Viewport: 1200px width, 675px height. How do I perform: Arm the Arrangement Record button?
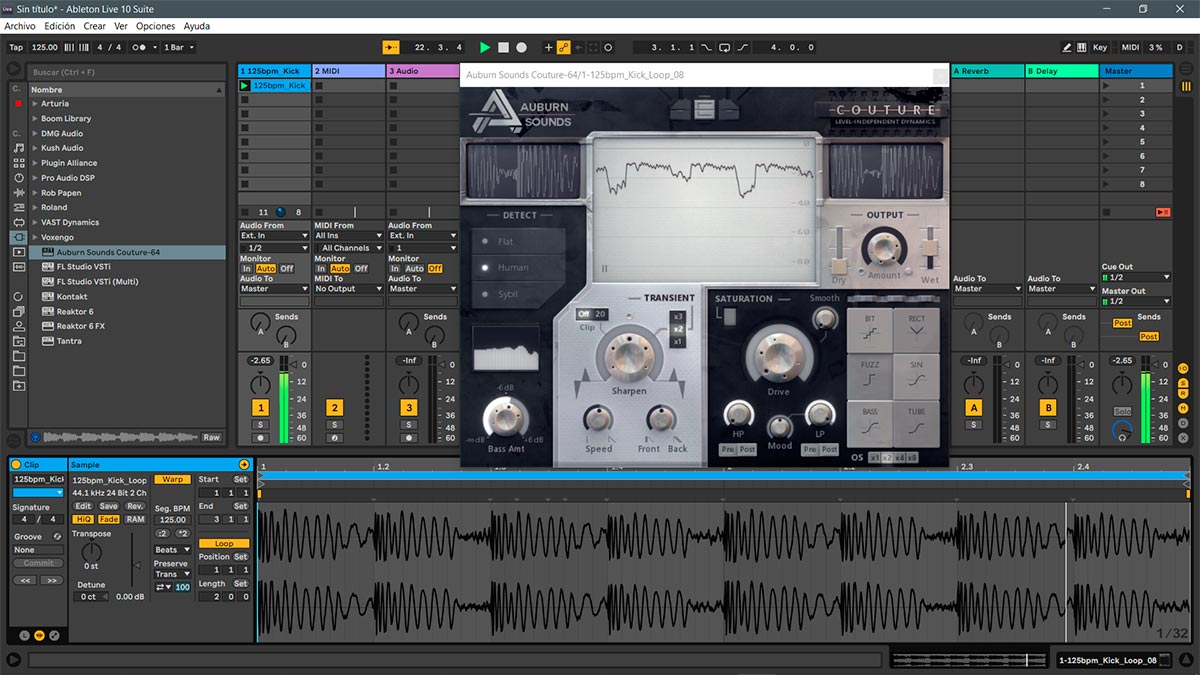pos(521,47)
